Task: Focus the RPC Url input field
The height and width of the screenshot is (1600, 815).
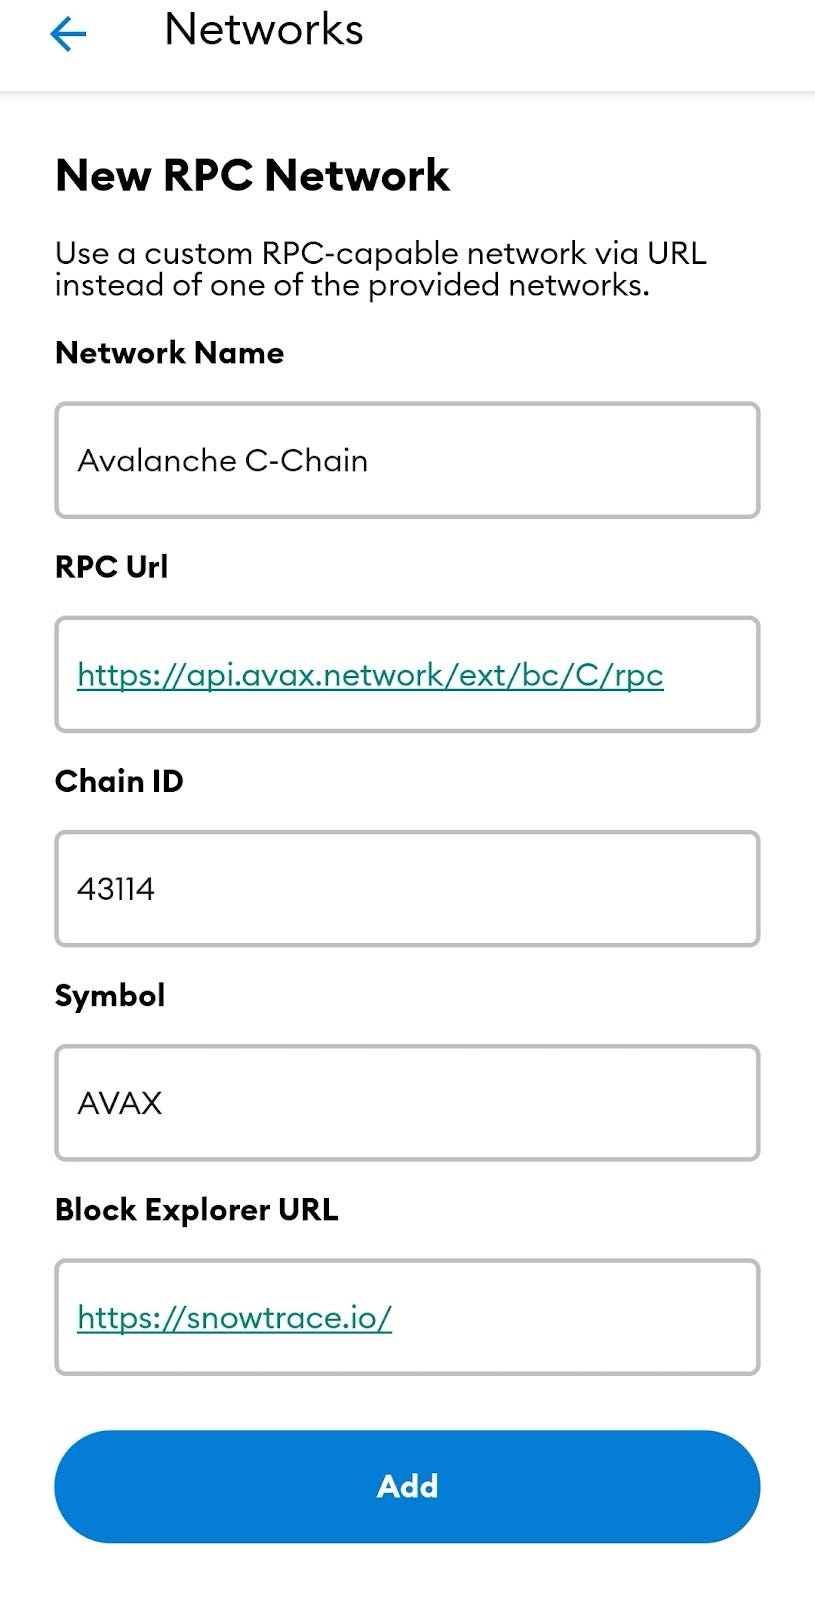Action: click(x=407, y=675)
